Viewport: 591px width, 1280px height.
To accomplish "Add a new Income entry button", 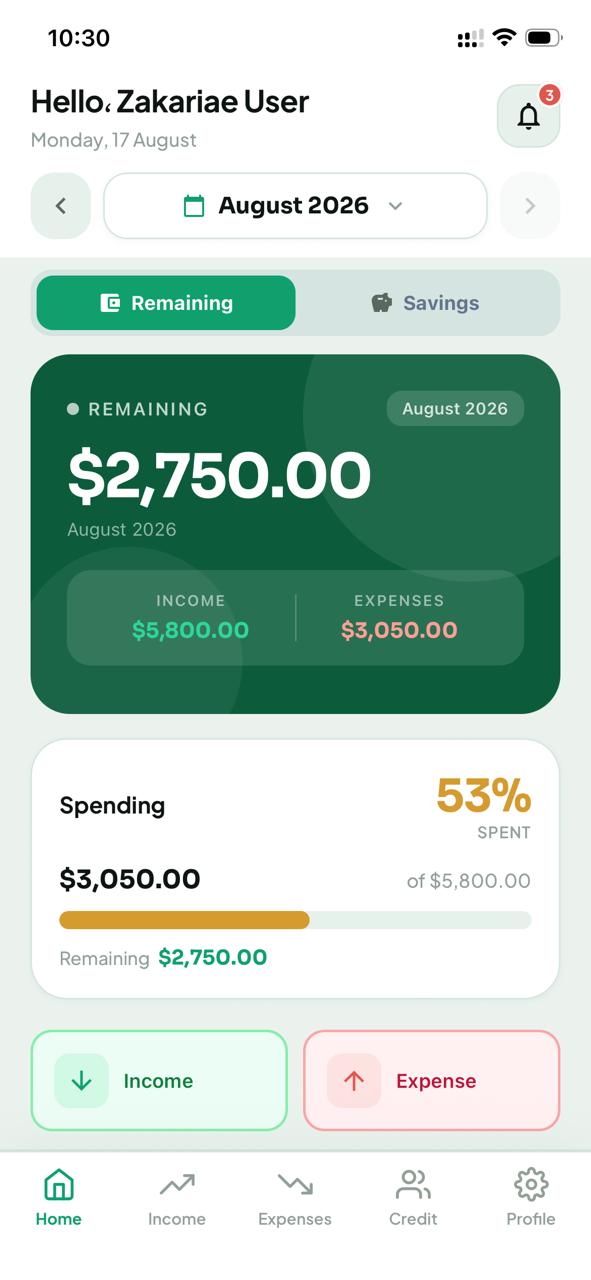I will [x=159, y=1081].
